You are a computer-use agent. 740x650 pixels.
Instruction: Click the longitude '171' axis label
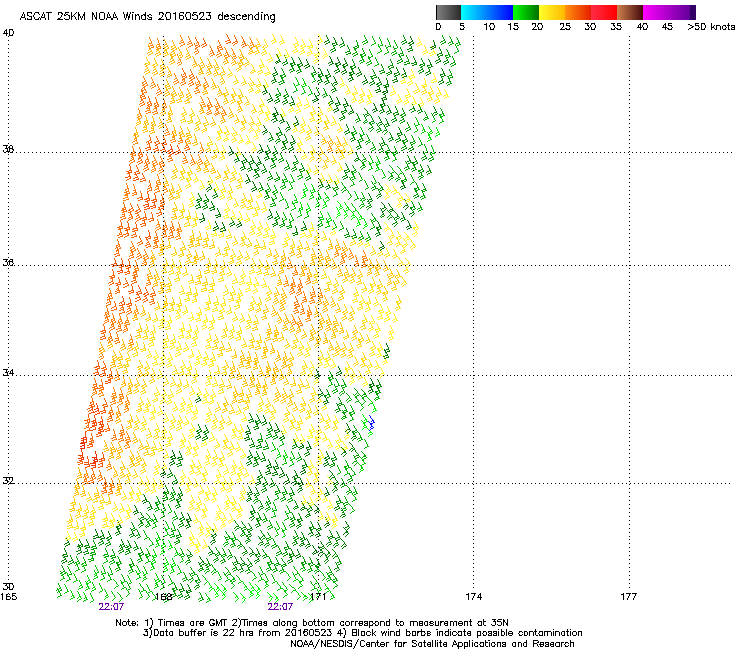pyautogui.click(x=318, y=597)
